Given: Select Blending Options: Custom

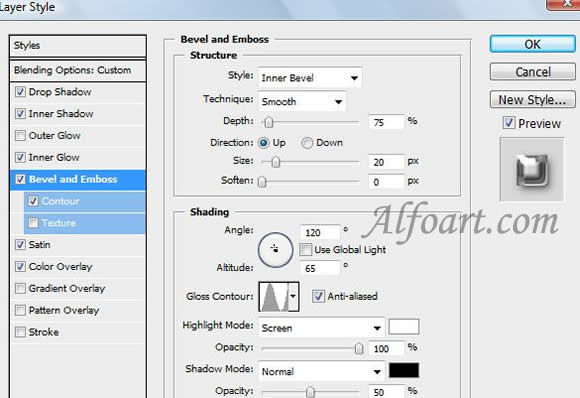Looking at the screenshot, I should [78, 70].
